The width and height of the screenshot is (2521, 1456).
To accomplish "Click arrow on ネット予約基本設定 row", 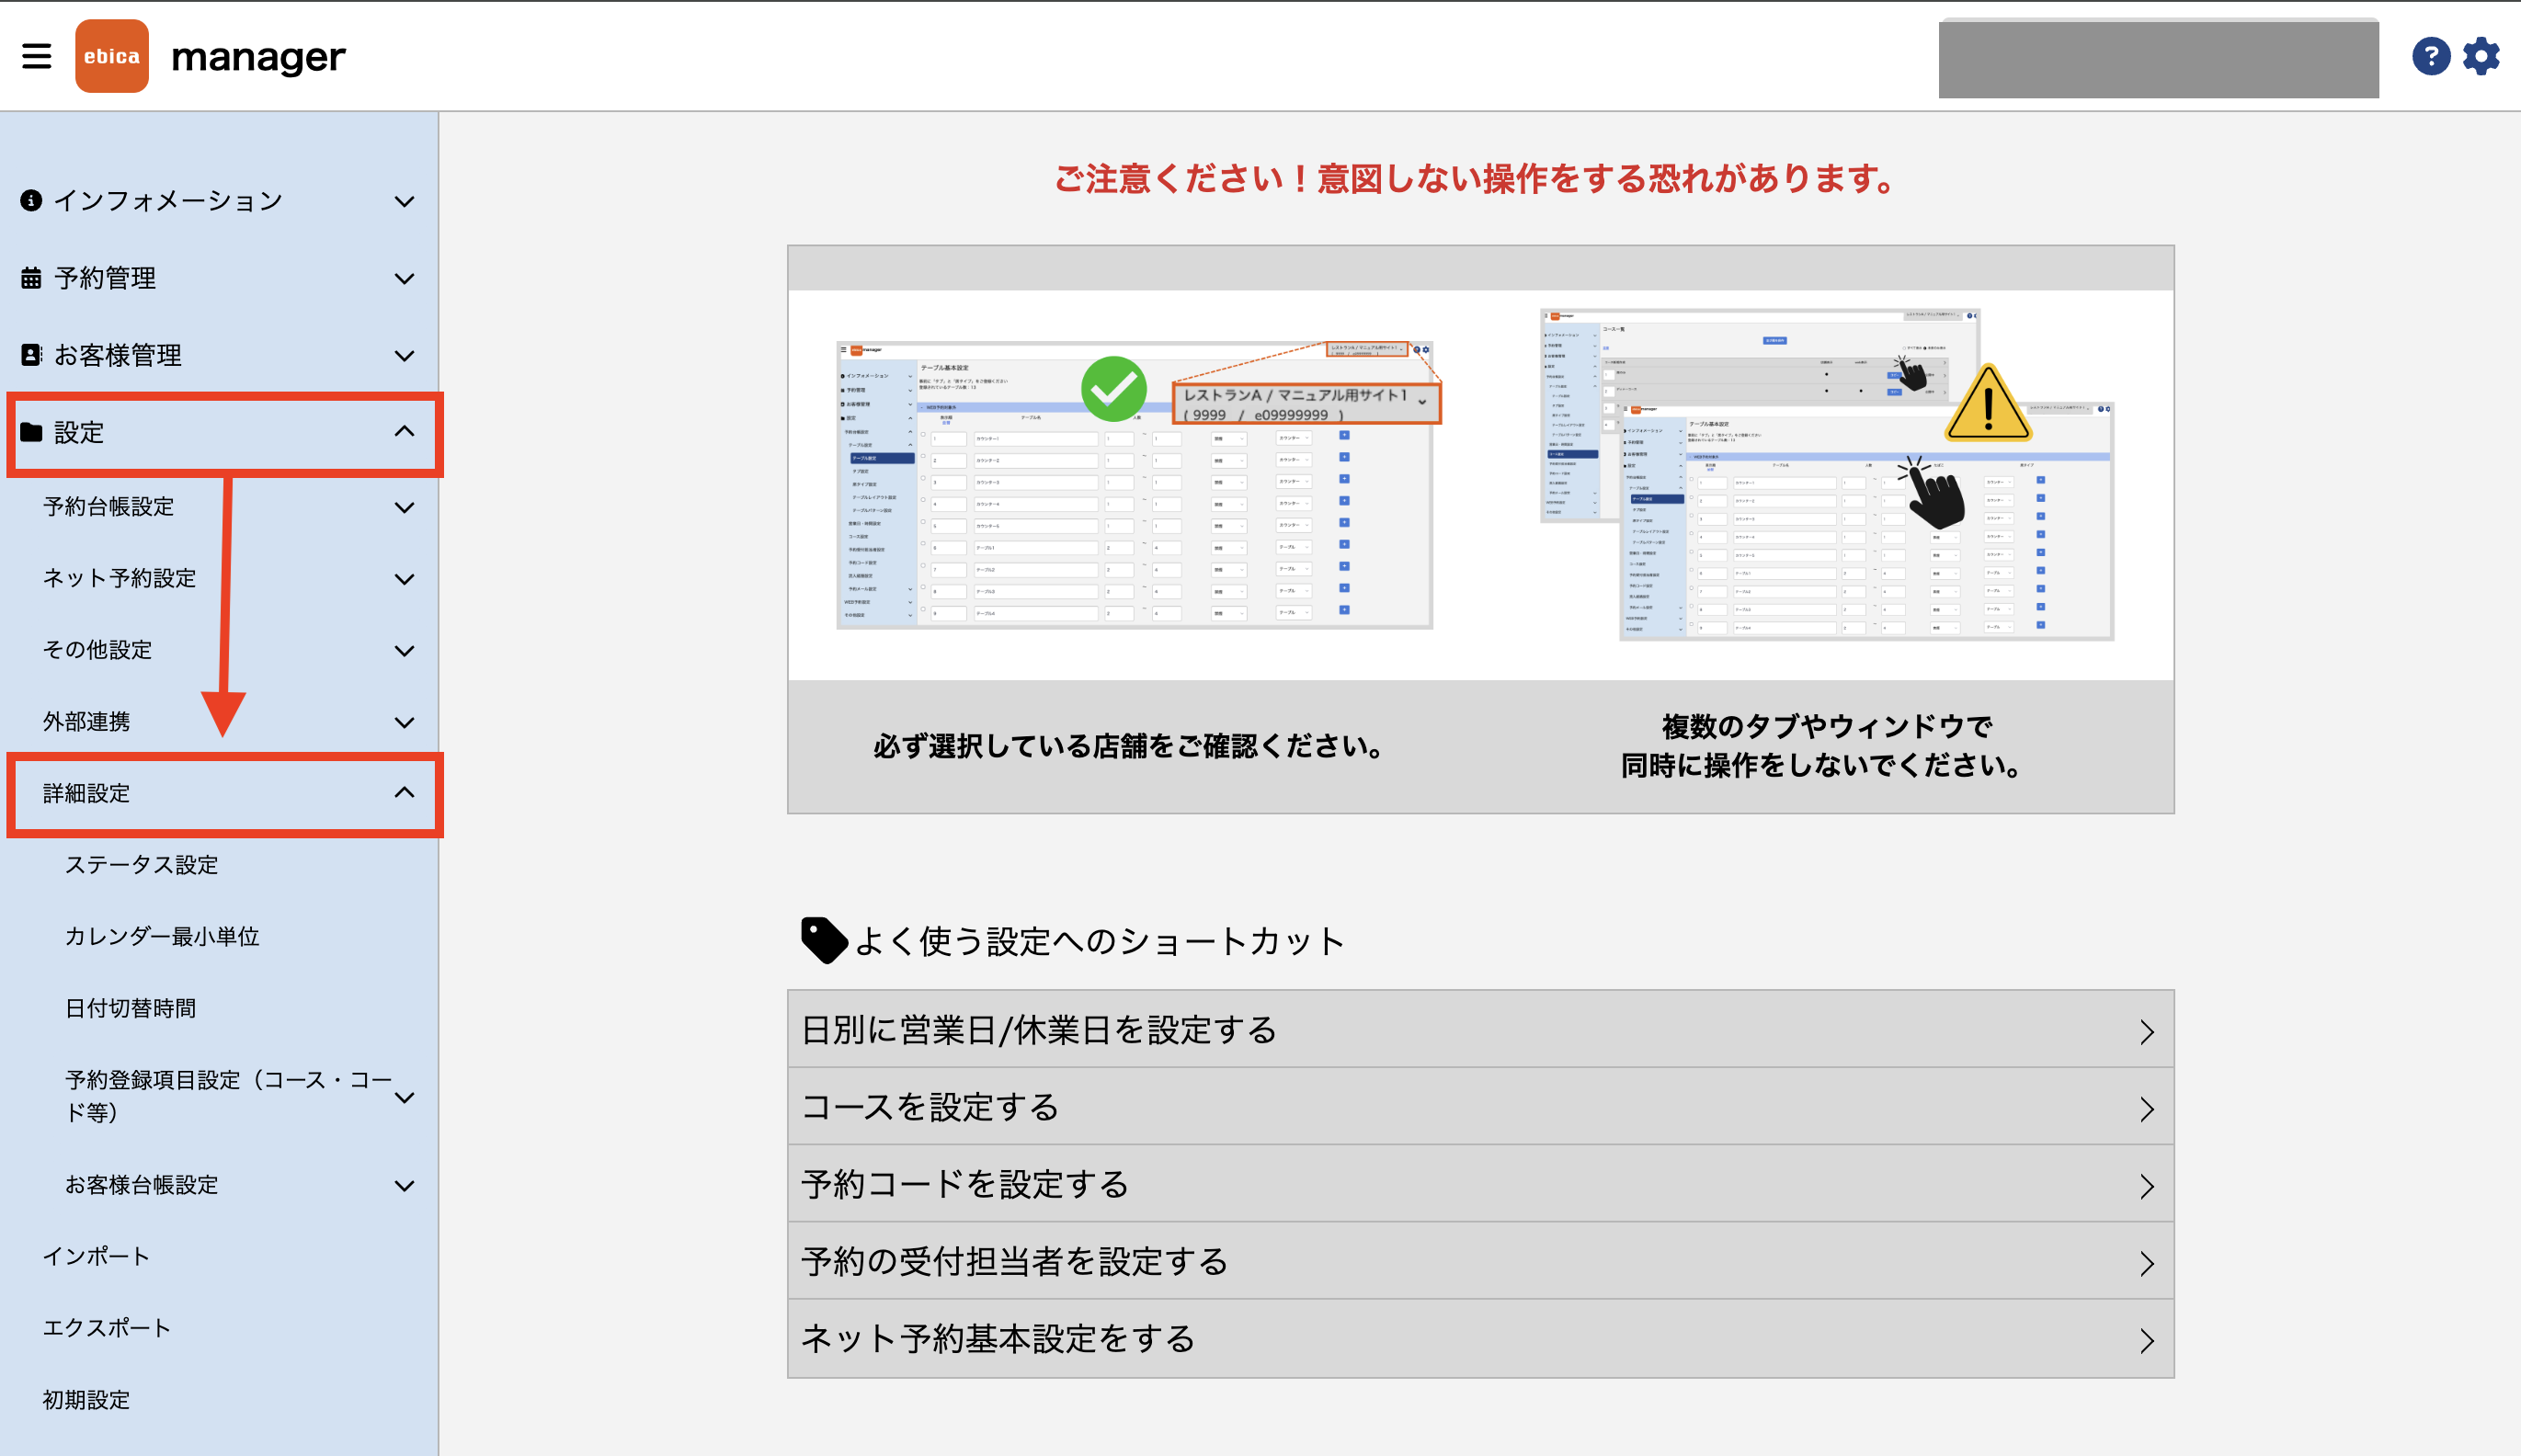I will 2146,1341.
